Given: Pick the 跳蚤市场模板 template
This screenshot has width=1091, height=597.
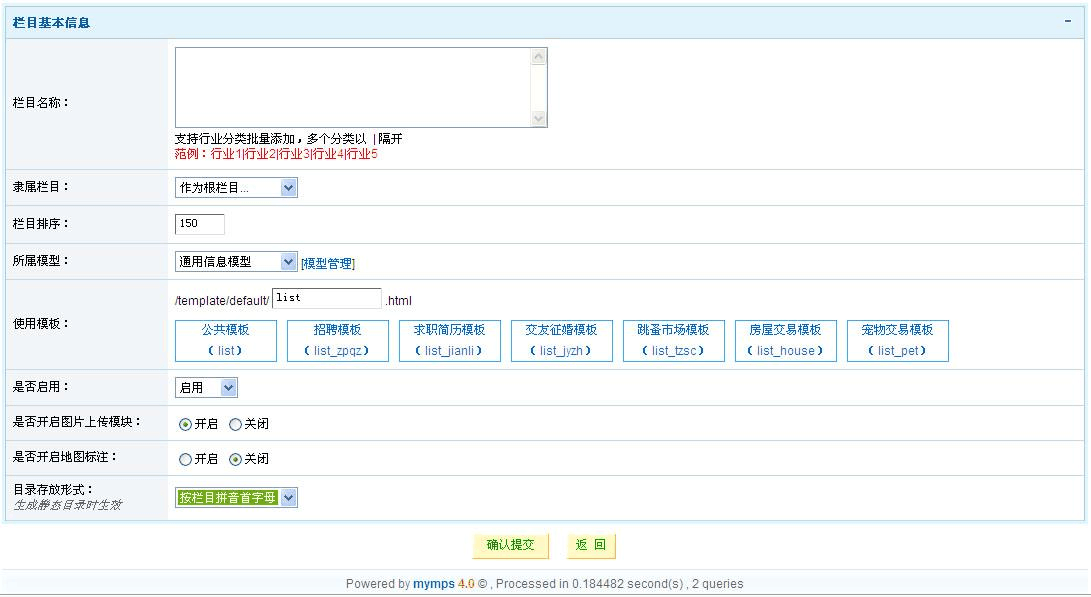Looking at the screenshot, I should point(673,341).
